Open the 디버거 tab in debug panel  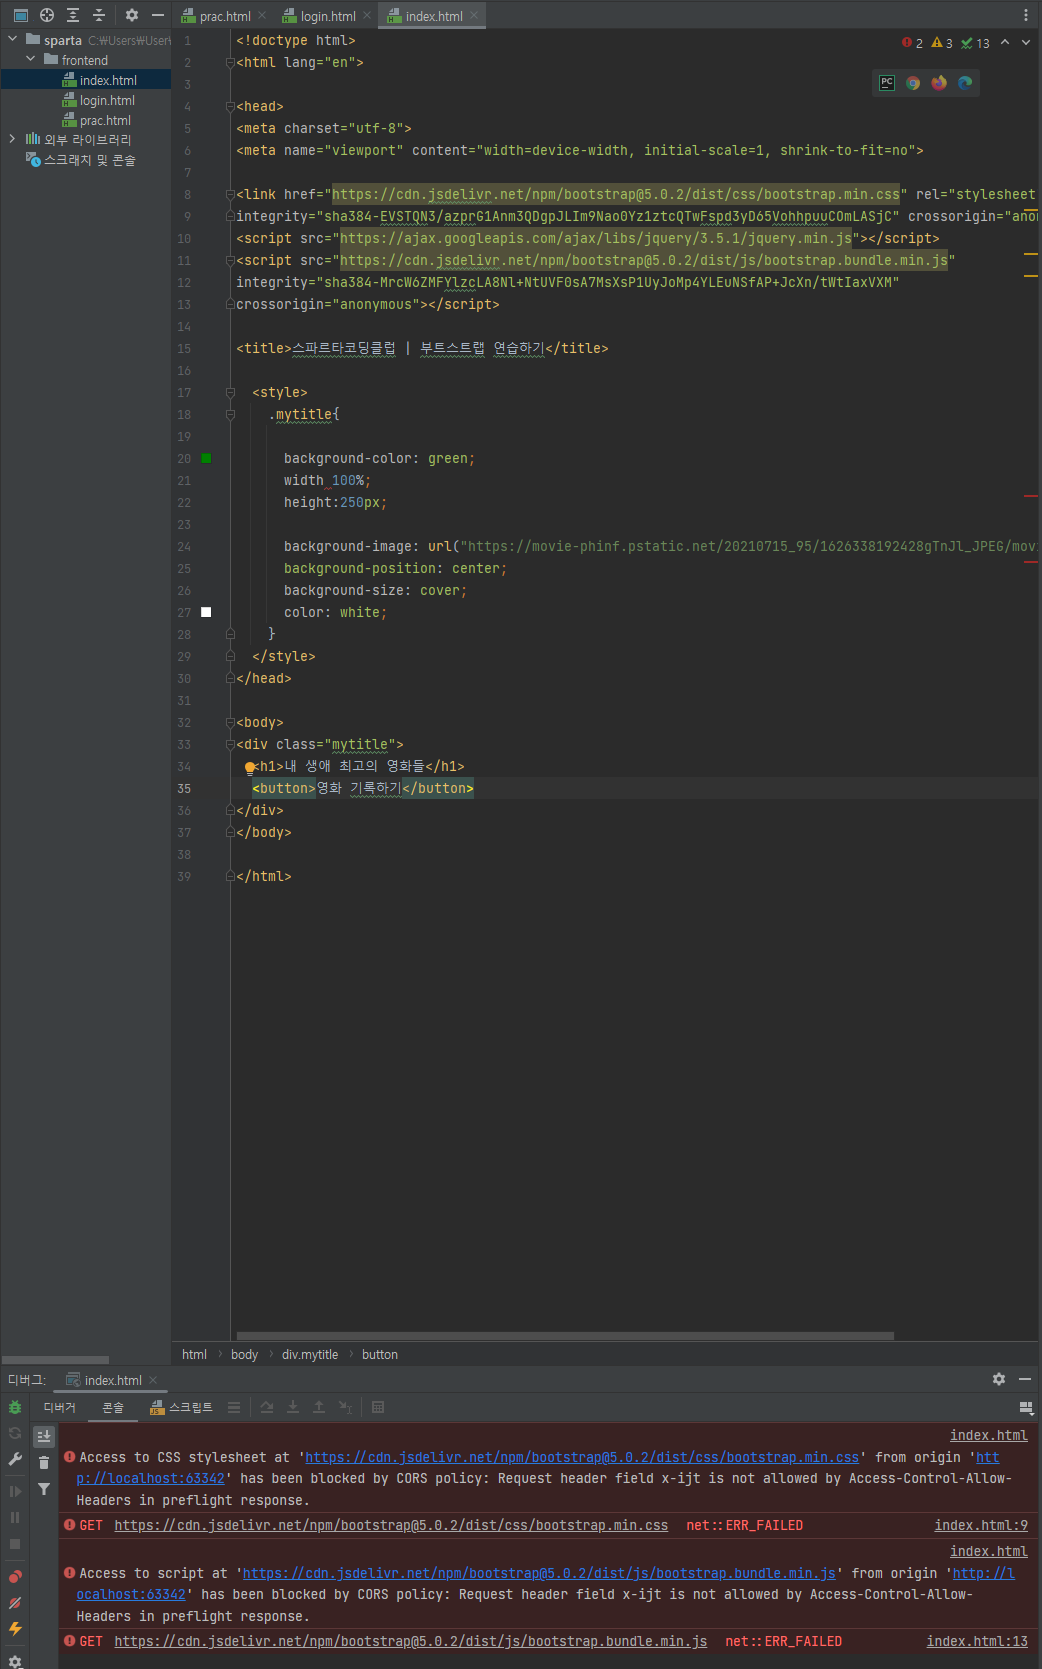point(60,1407)
